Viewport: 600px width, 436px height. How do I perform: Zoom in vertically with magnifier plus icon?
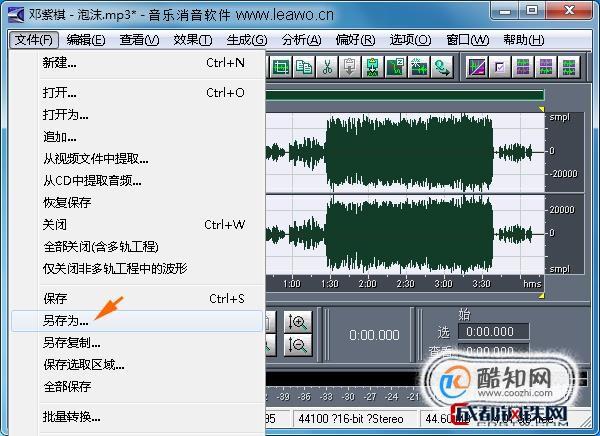point(297,322)
